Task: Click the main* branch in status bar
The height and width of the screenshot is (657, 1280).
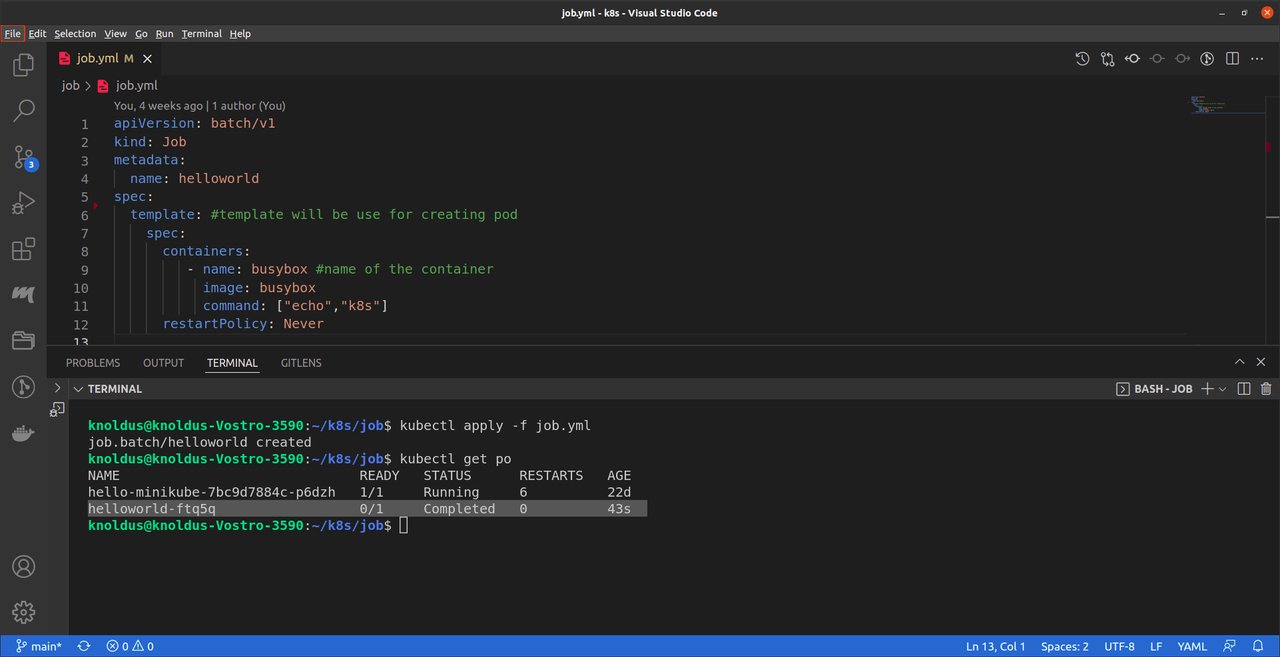Action: pyautogui.click(x=39, y=646)
